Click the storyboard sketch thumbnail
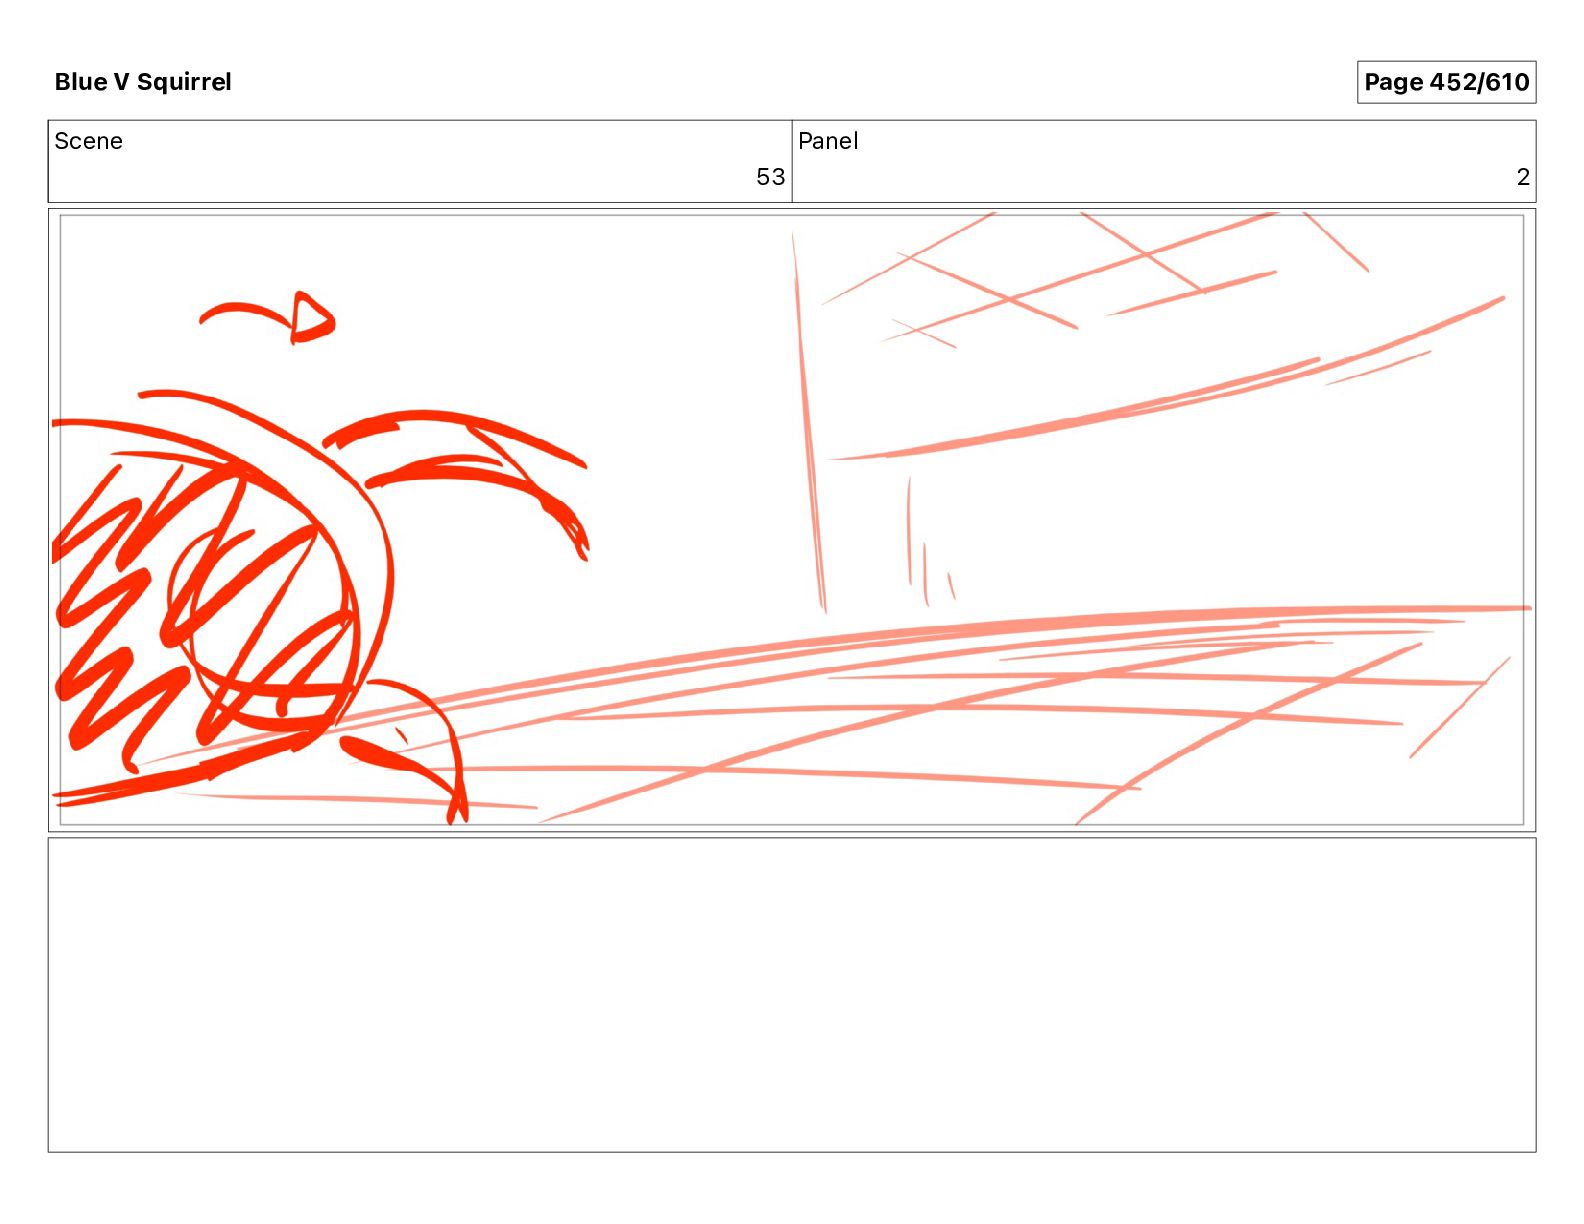Screen dimensions: 1584x1224 click(x=792, y=520)
